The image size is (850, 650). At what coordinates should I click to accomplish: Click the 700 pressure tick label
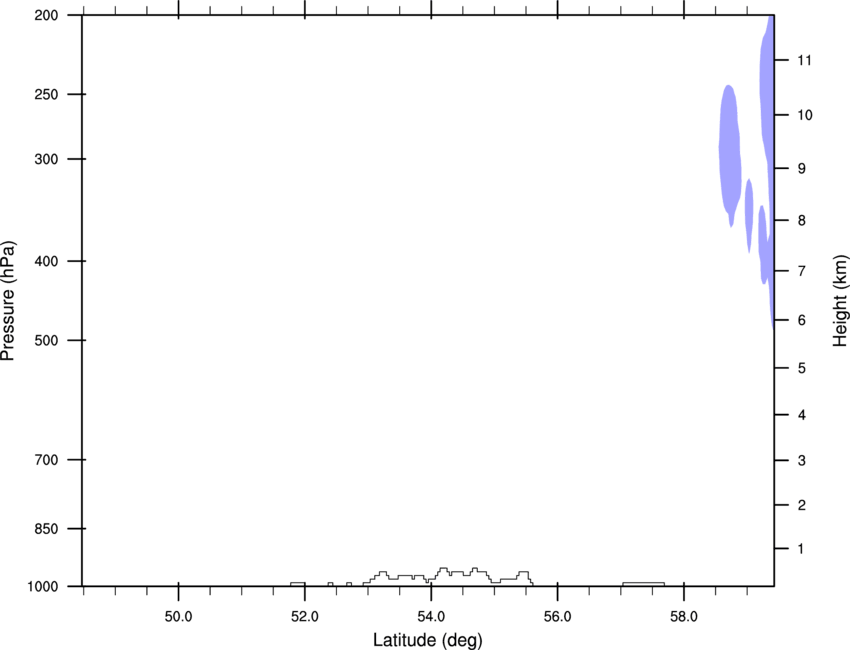click(46, 460)
